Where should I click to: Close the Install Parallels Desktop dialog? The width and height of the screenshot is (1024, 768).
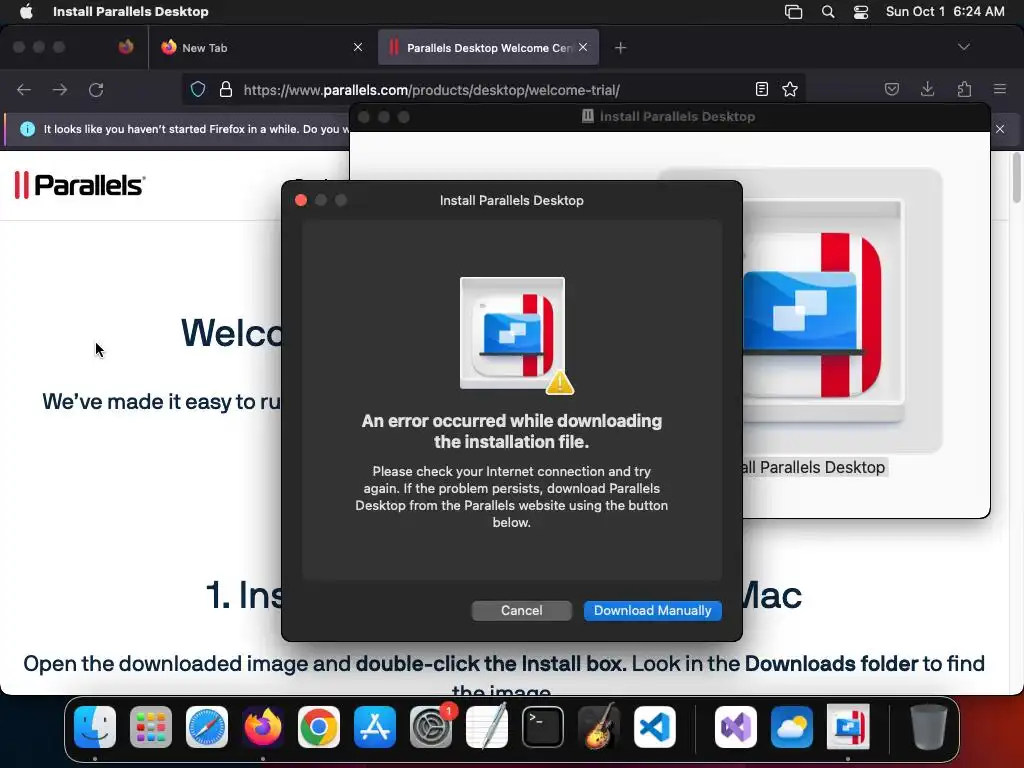[x=301, y=200]
